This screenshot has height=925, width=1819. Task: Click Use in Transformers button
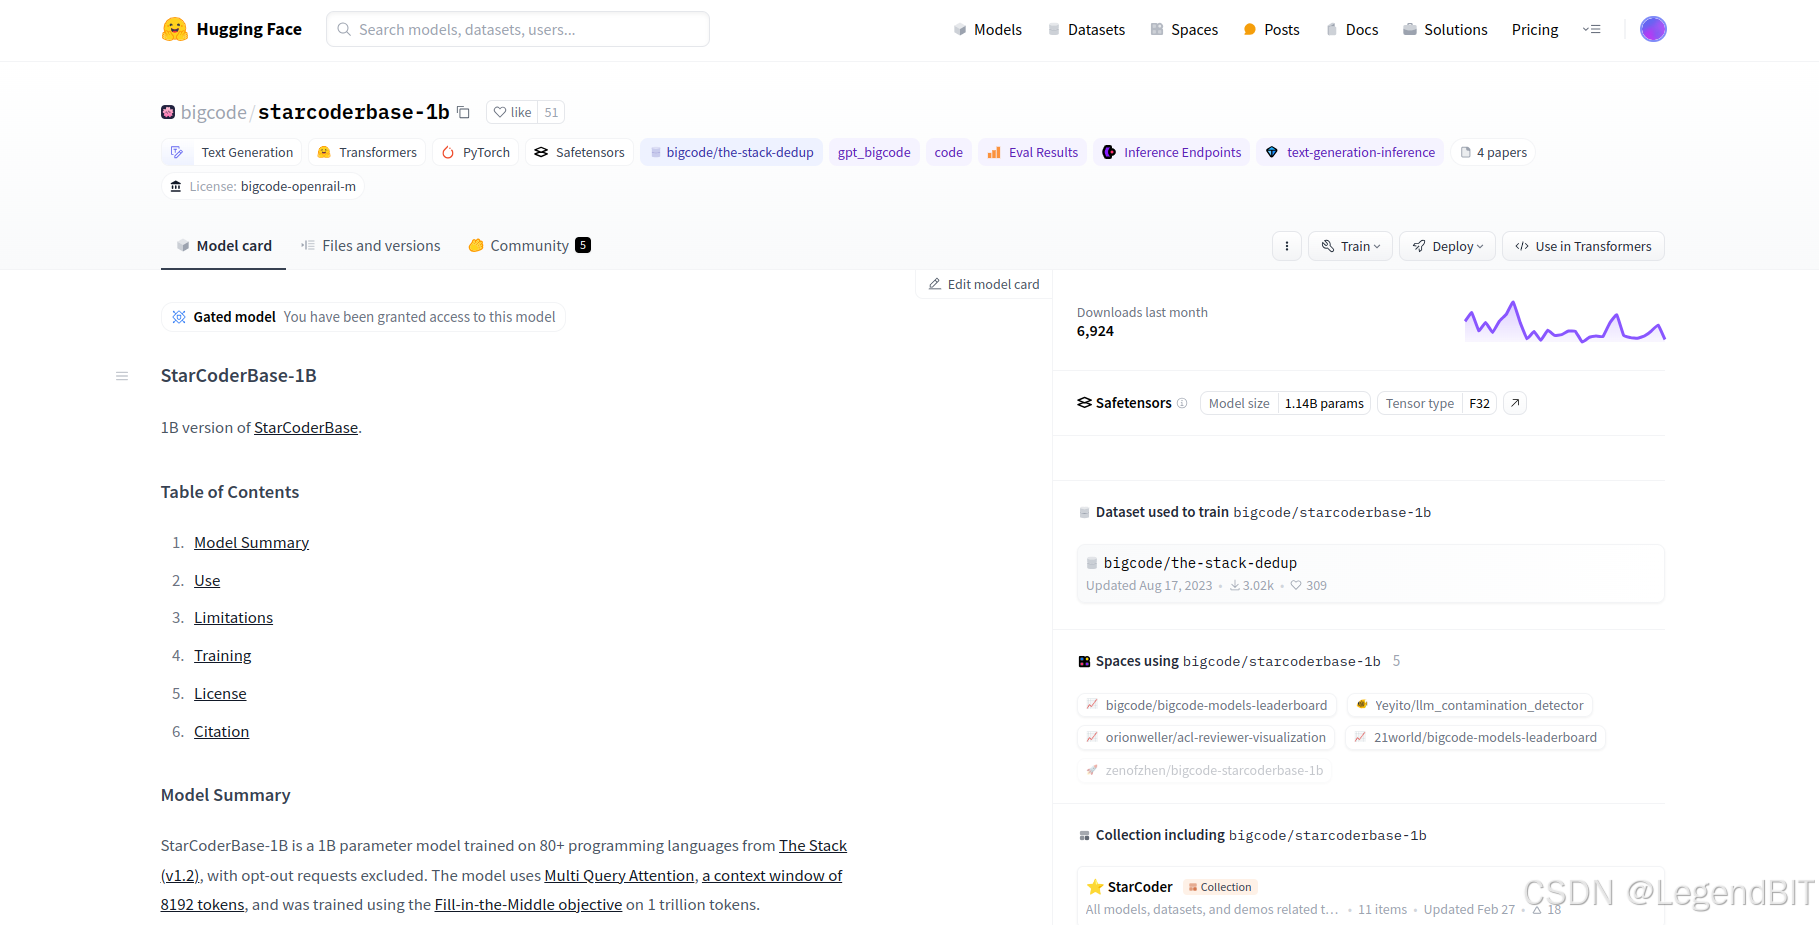pyautogui.click(x=1583, y=246)
